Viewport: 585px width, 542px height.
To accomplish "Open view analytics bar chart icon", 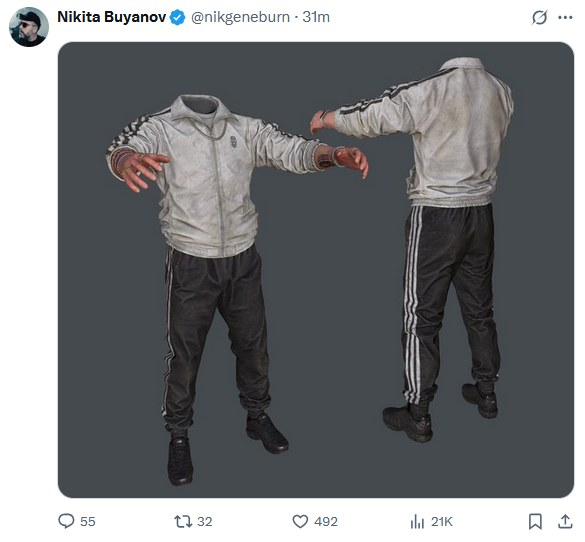I will [x=417, y=521].
